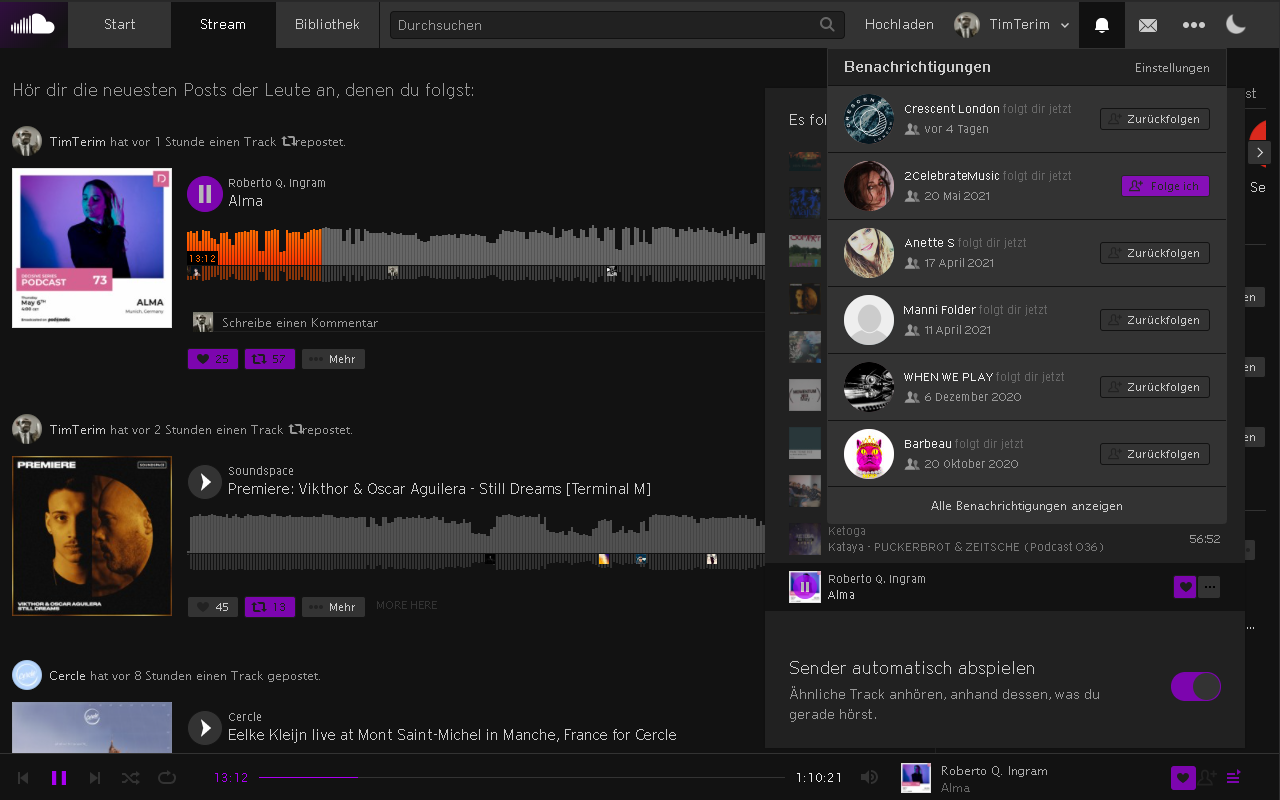Open Still Dreams Premiere cover artwork
This screenshot has height=800, width=1280.
pos(92,536)
